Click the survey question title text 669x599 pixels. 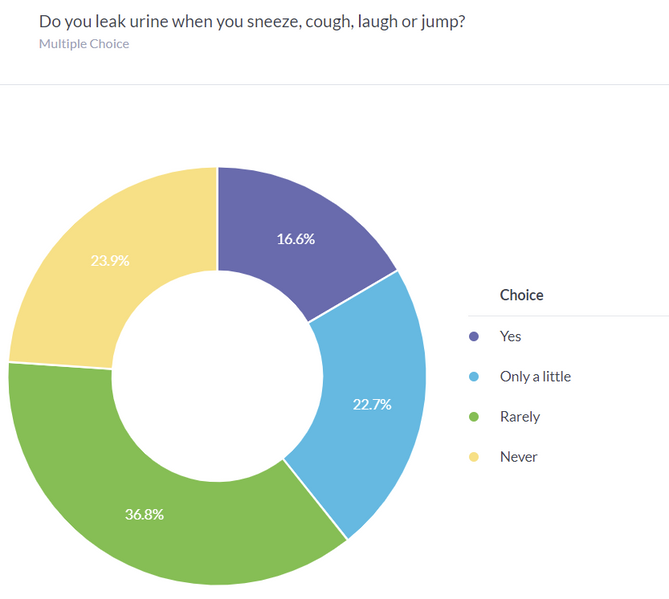tap(251, 21)
